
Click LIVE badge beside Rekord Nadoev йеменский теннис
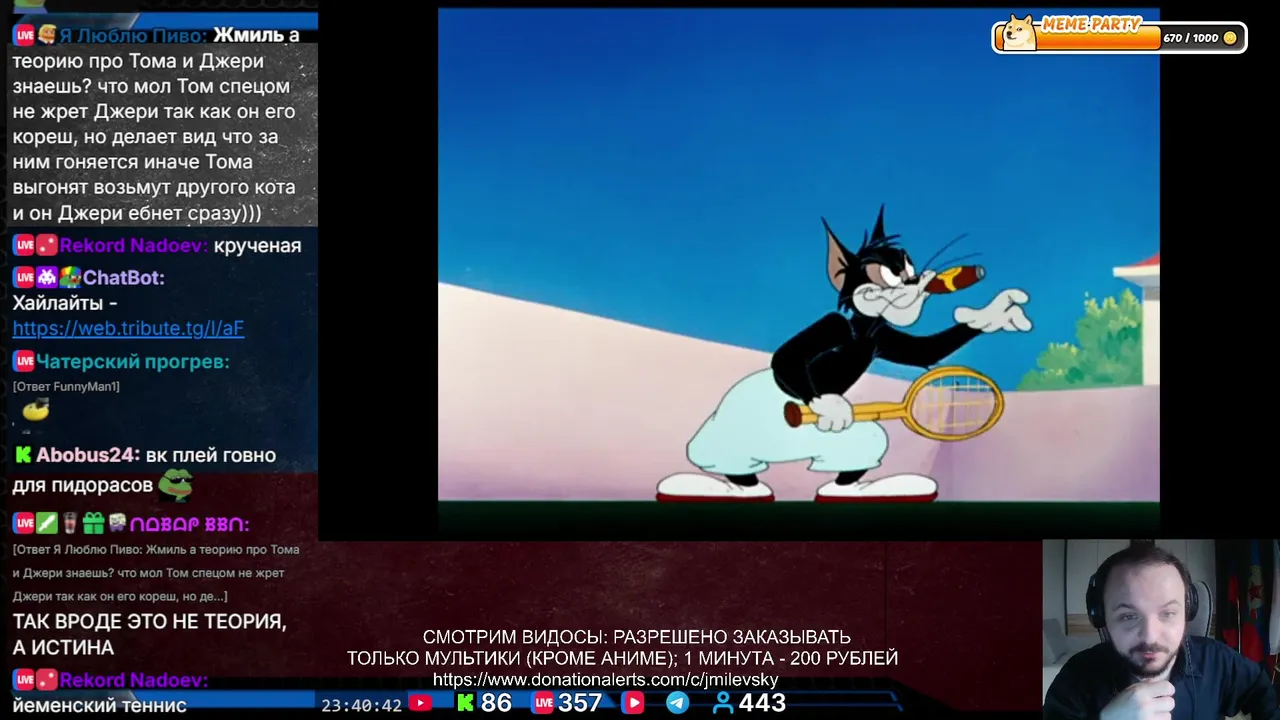click(23, 679)
